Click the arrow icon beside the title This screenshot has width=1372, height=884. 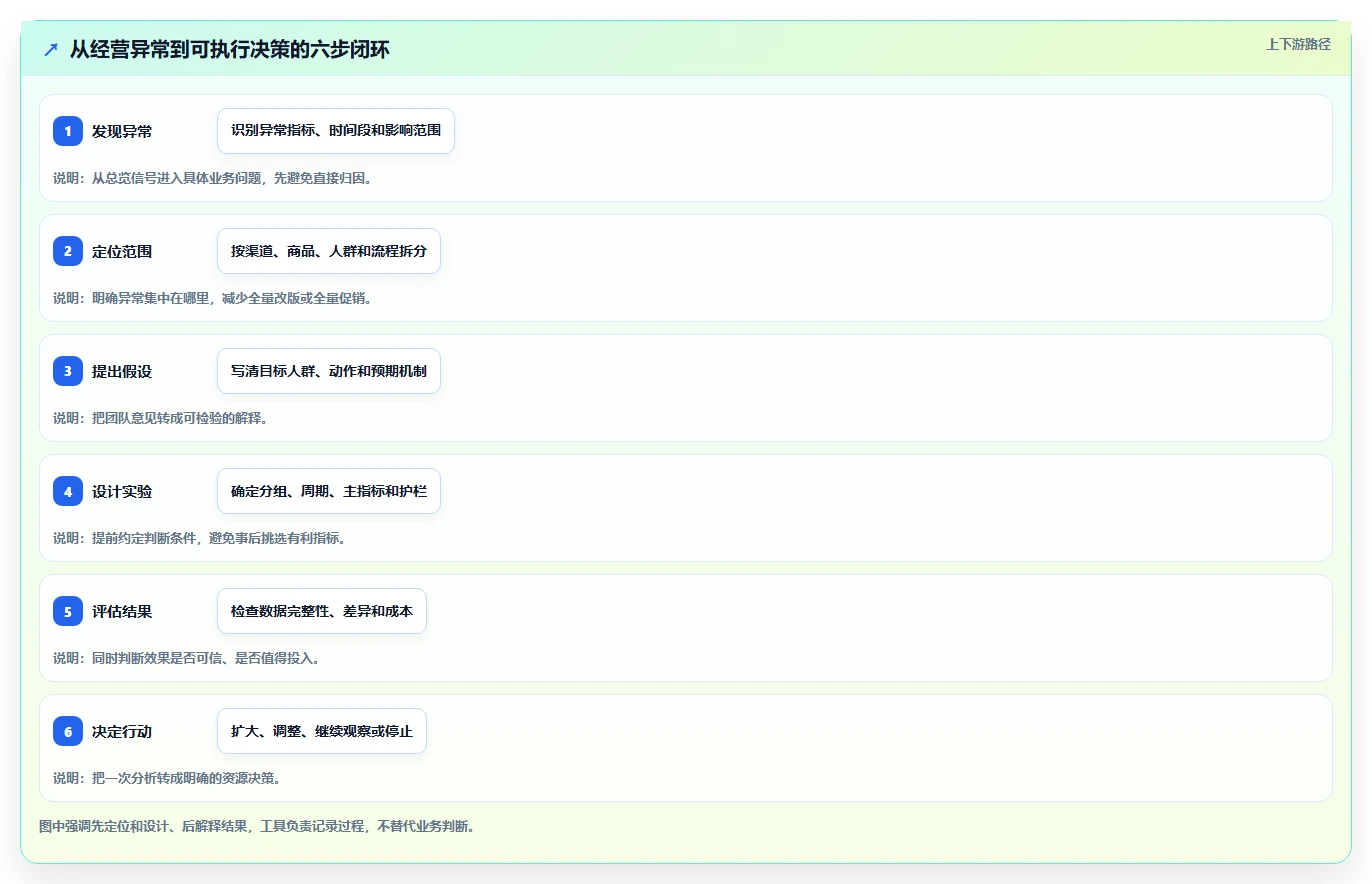pos(51,49)
